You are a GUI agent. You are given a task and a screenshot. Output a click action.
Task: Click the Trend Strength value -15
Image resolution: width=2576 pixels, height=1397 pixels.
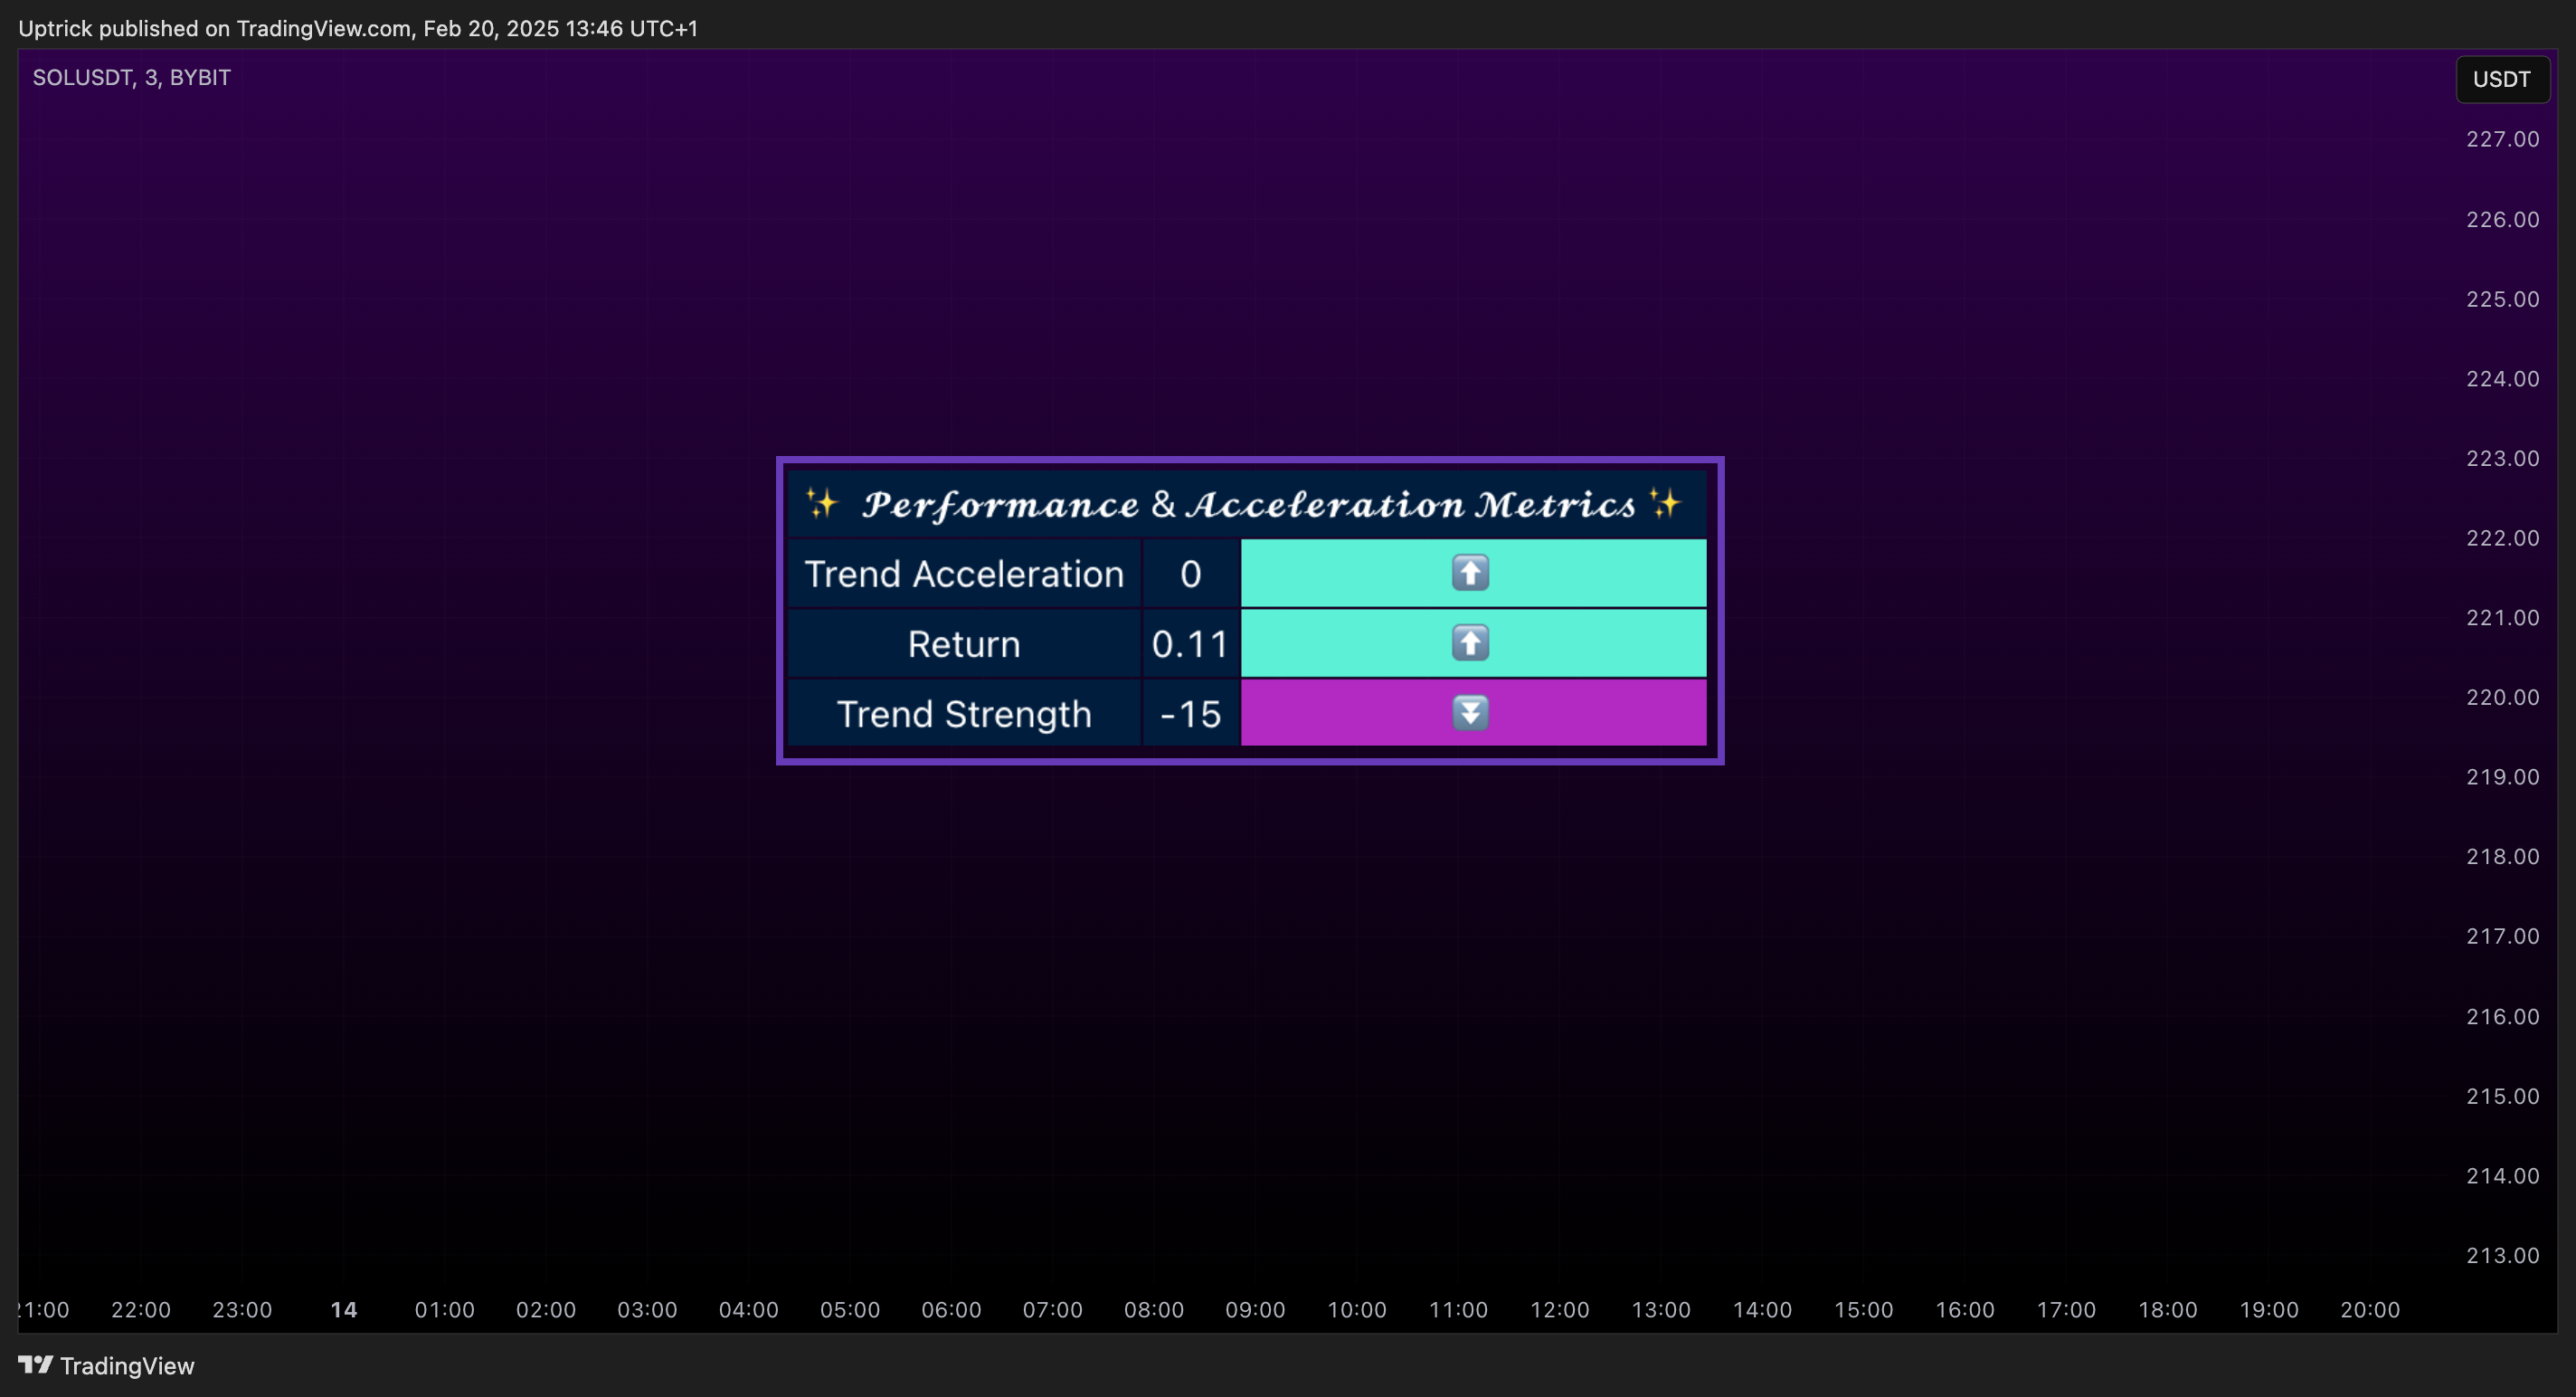(1190, 714)
